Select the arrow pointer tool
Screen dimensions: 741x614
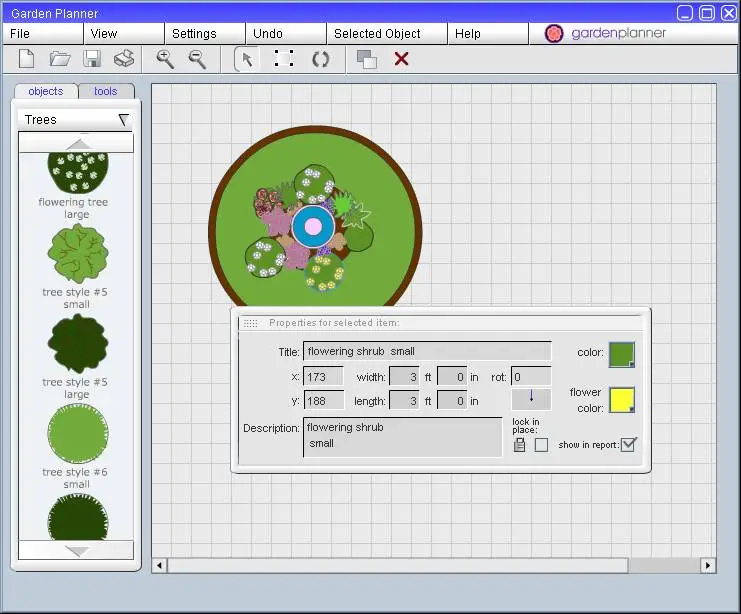247,60
